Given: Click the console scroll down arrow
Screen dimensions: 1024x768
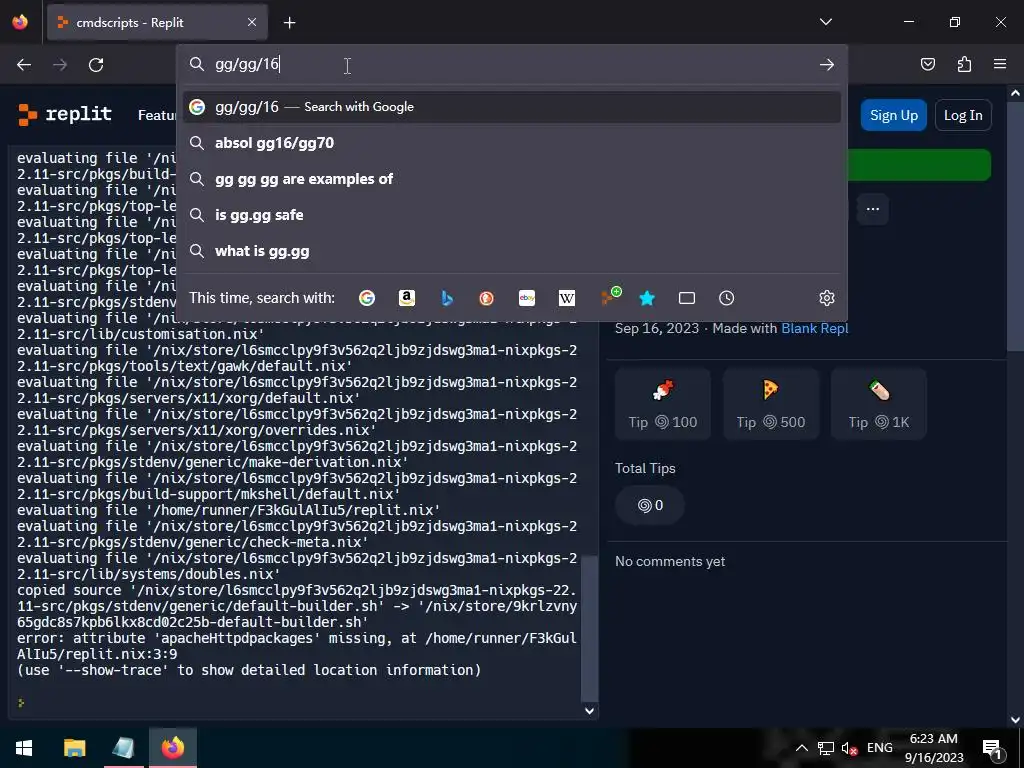Looking at the screenshot, I should (x=589, y=711).
